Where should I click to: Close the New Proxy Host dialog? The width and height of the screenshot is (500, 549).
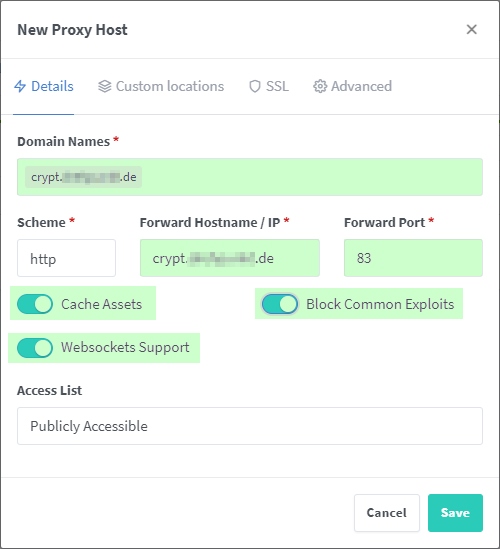coord(472,29)
